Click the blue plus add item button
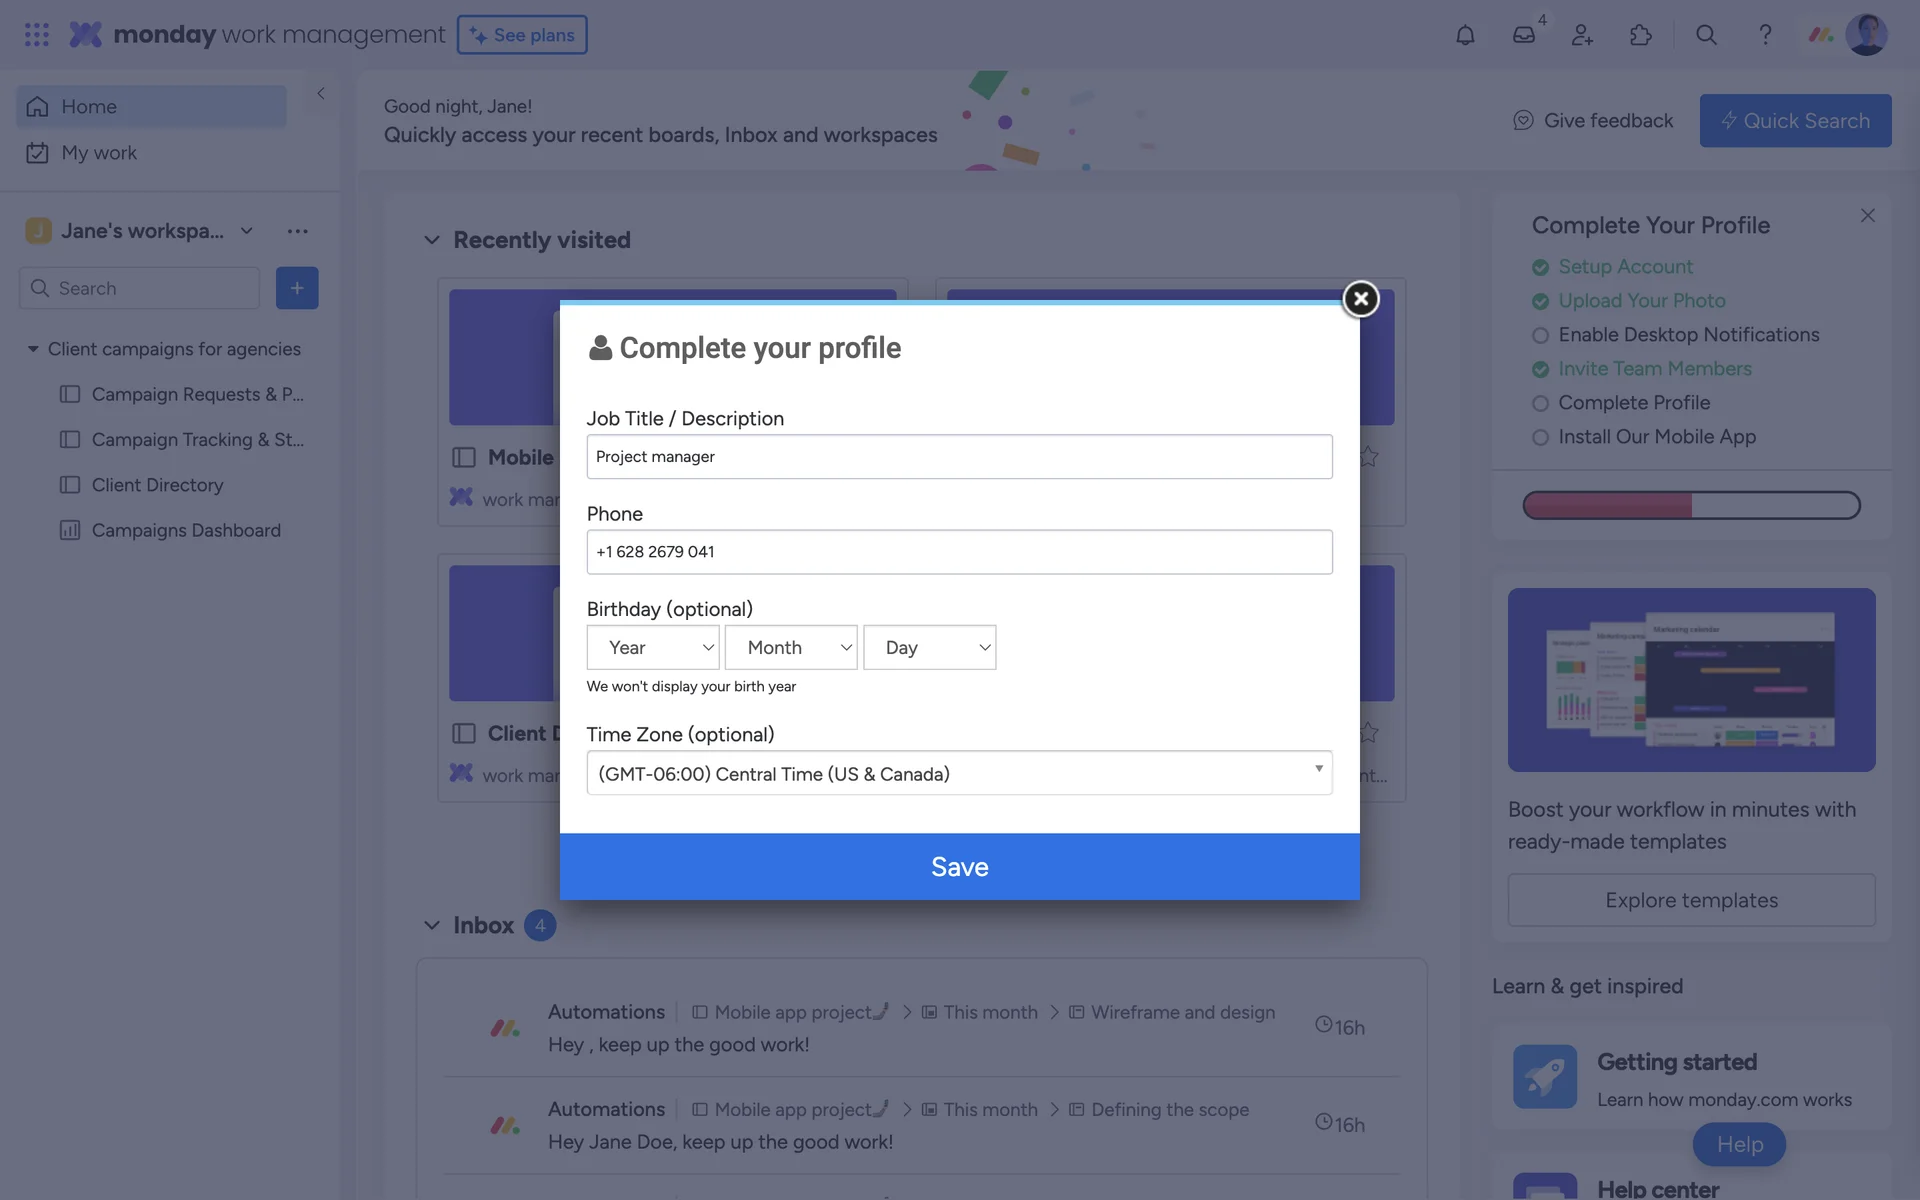The image size is (1920, 1200). coord(297,288)
